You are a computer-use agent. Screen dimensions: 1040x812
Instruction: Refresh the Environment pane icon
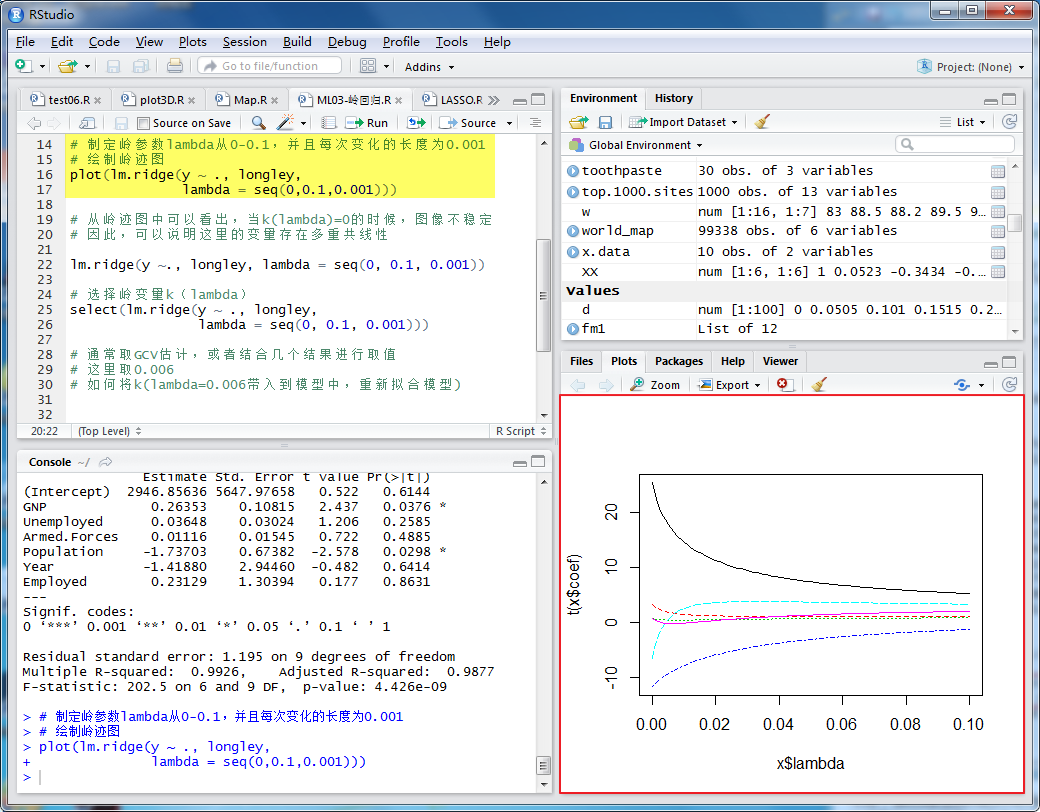tap(1009, 121)
